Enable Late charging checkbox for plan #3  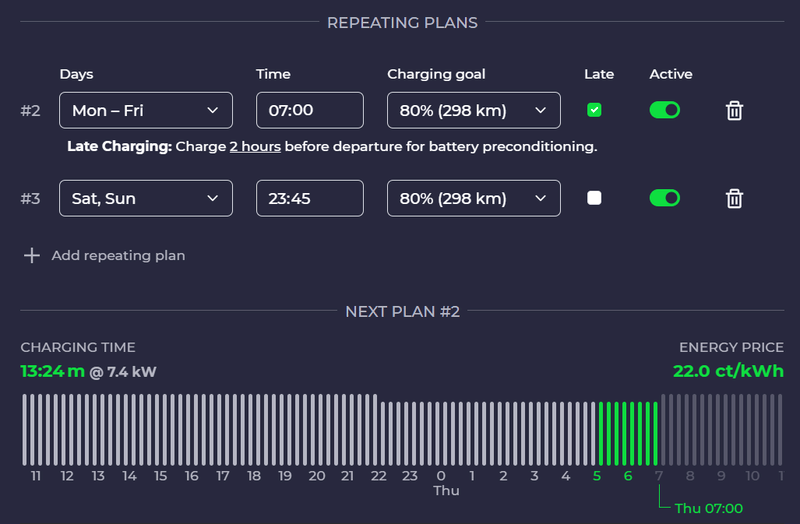tap(594, 198)
